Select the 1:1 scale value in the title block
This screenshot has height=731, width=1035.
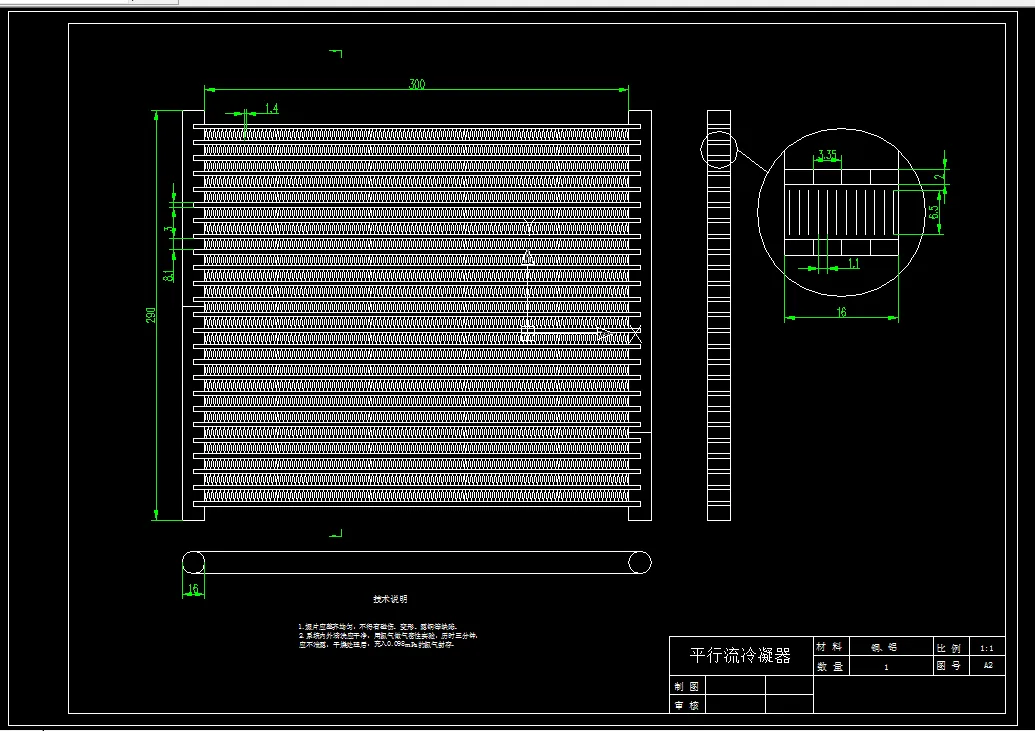tap(986, 648)
